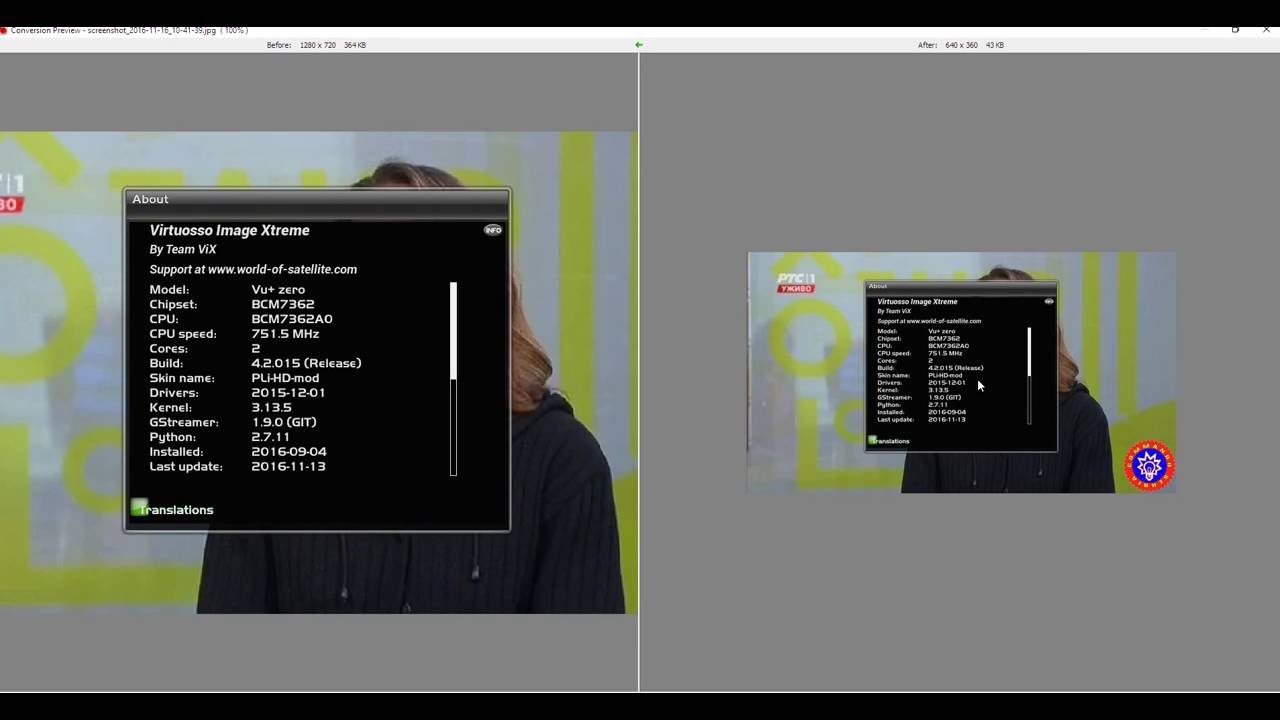Click the Drivers date '2015-12-01' in Before preview
The height and width of the screenshot is (720, 1280).
click(x=288, y=393)
